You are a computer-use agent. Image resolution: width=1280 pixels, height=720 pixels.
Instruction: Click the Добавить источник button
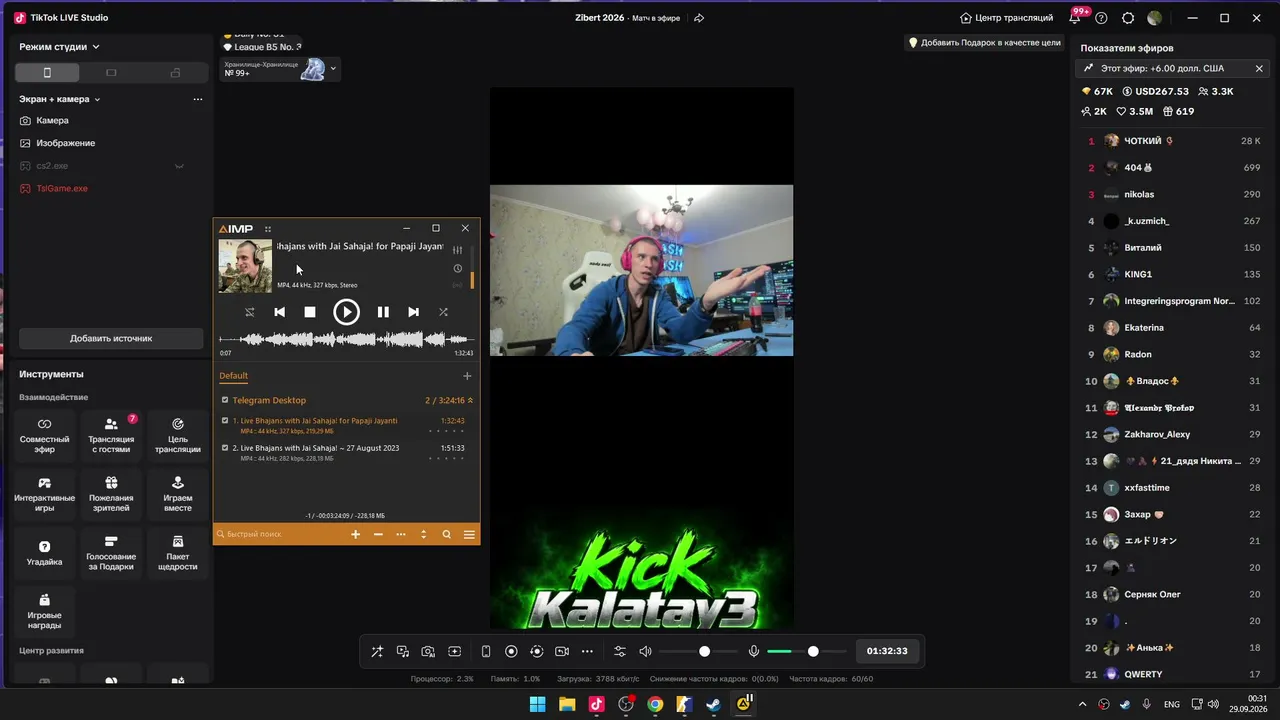point(111,338)
